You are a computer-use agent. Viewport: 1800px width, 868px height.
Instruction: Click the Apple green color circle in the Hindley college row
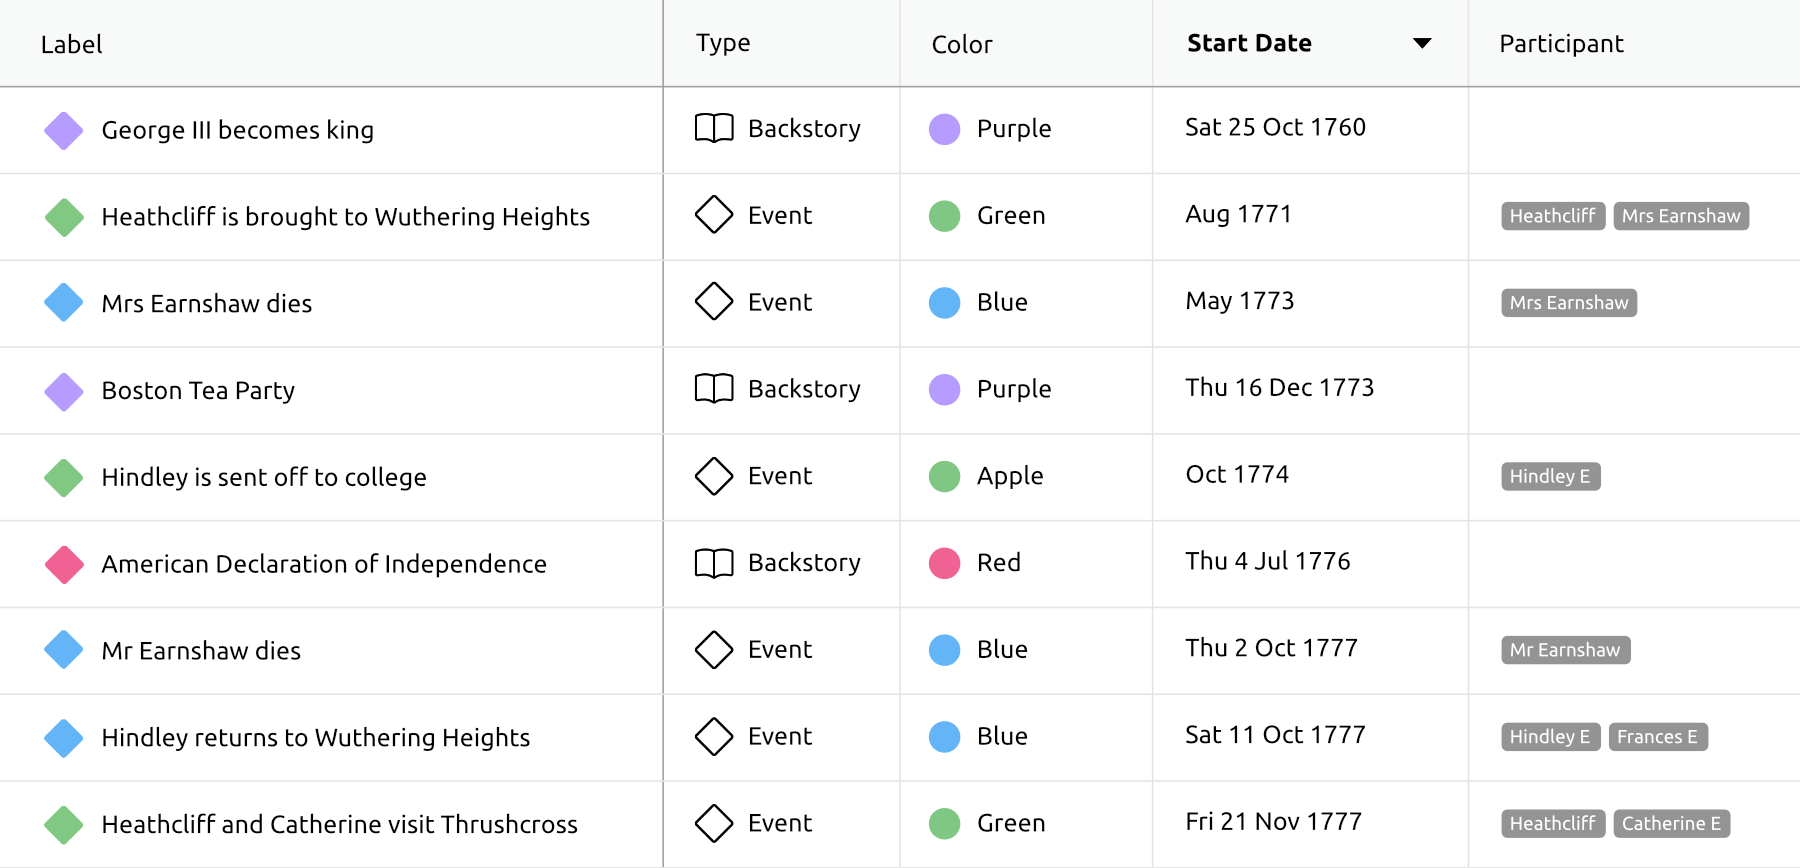tap(944, 476)
